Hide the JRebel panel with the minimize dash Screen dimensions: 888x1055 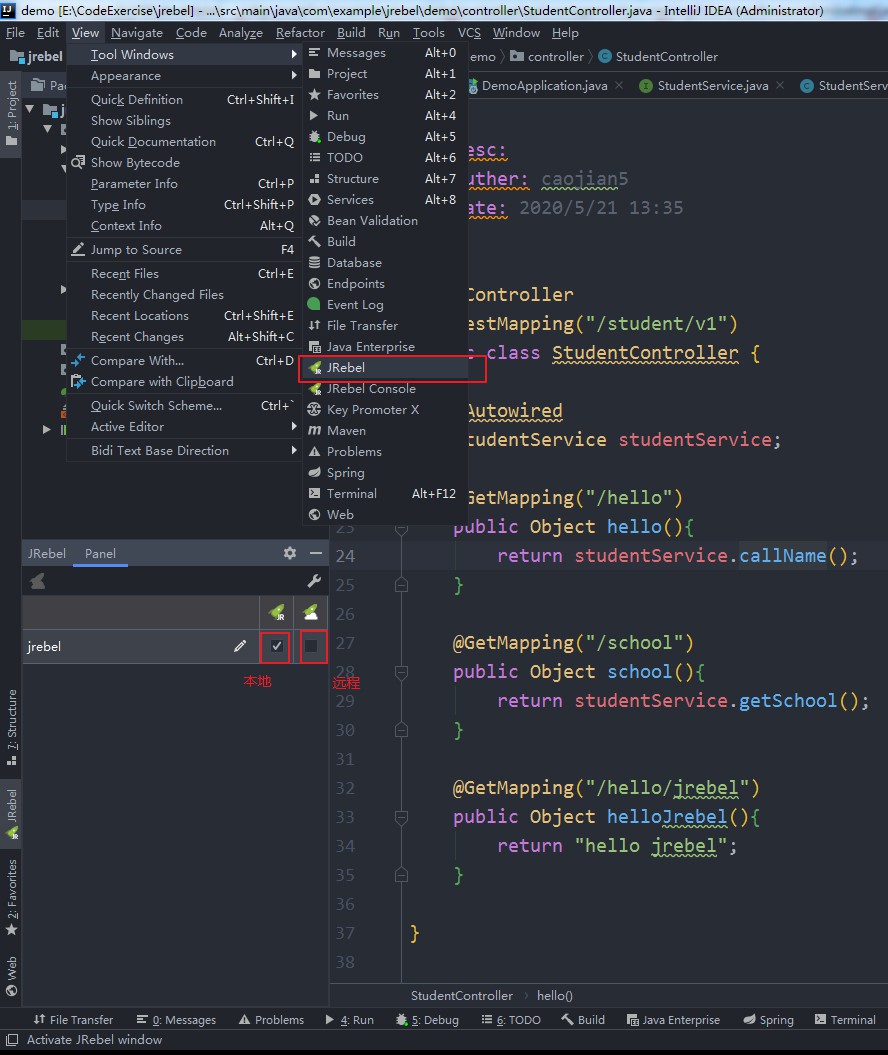(x=316, y=553)
